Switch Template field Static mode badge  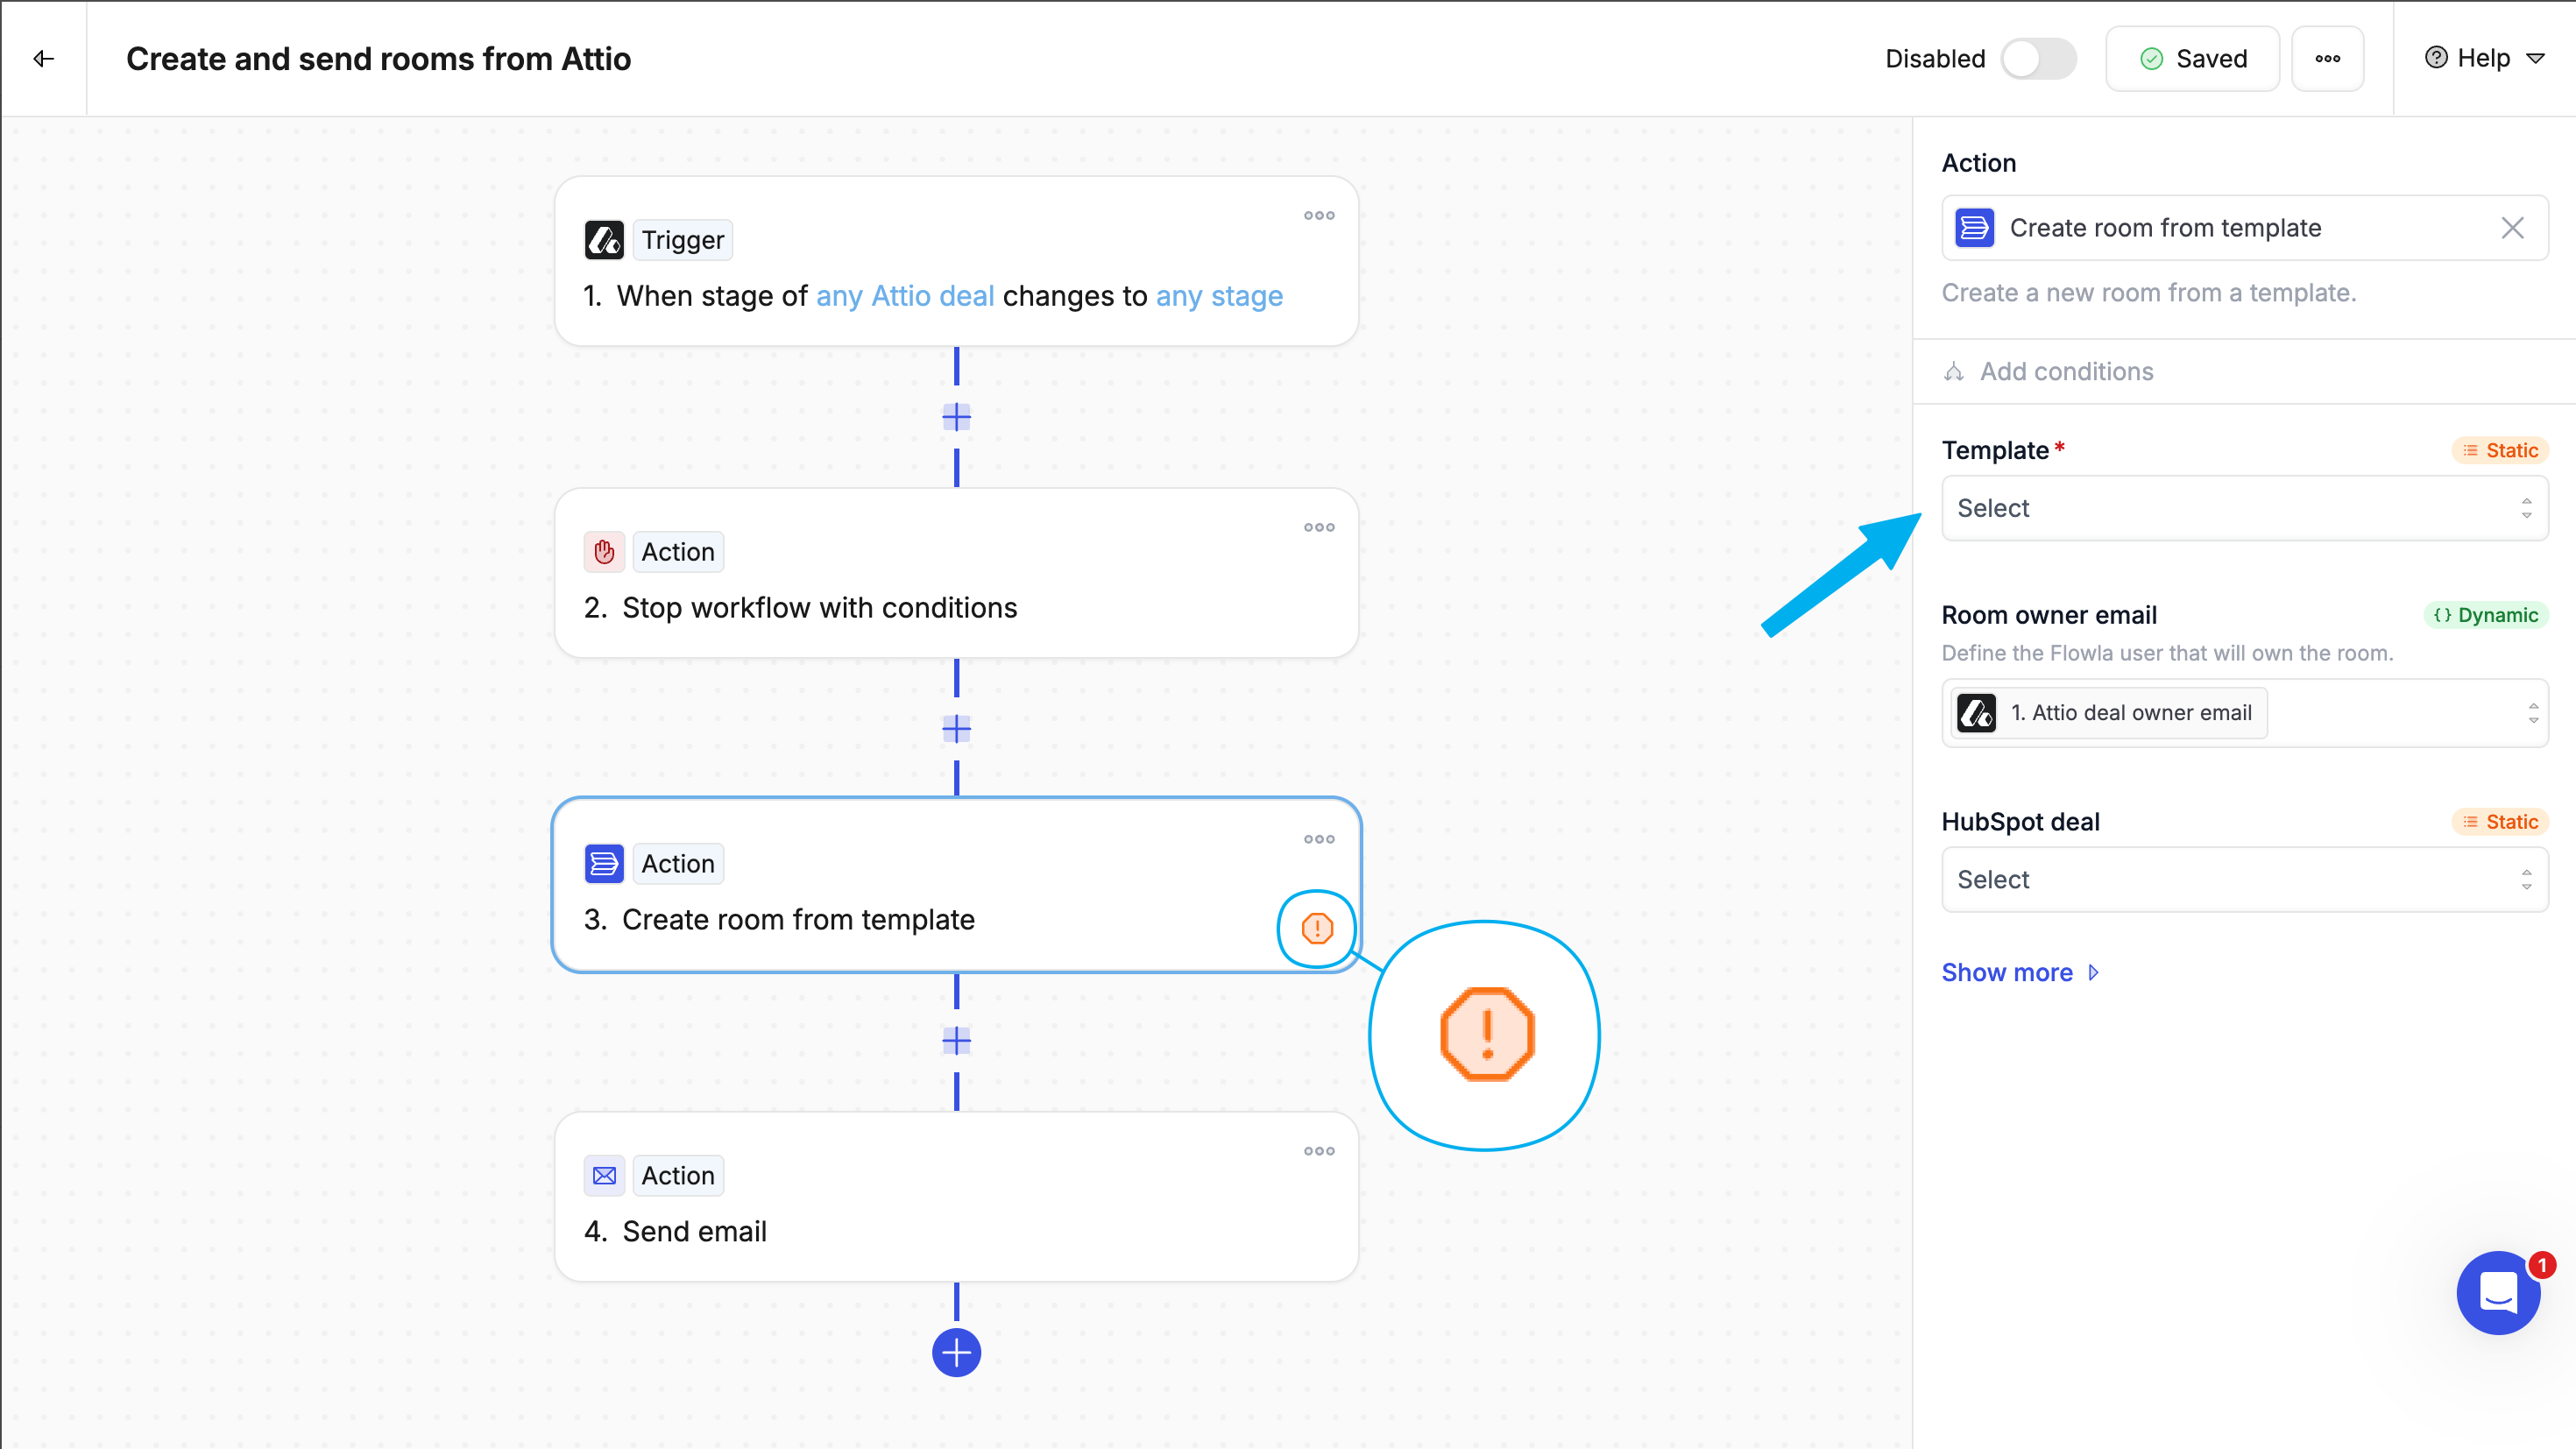[2499, 450]
